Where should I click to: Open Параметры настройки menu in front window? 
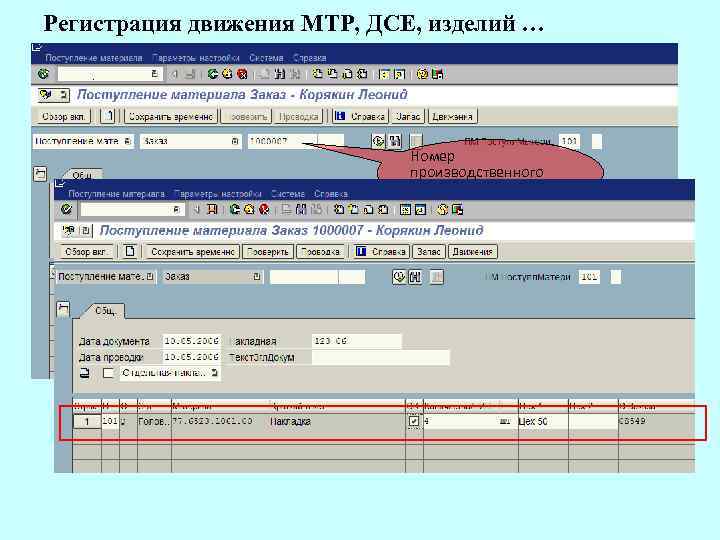[218, 194]
